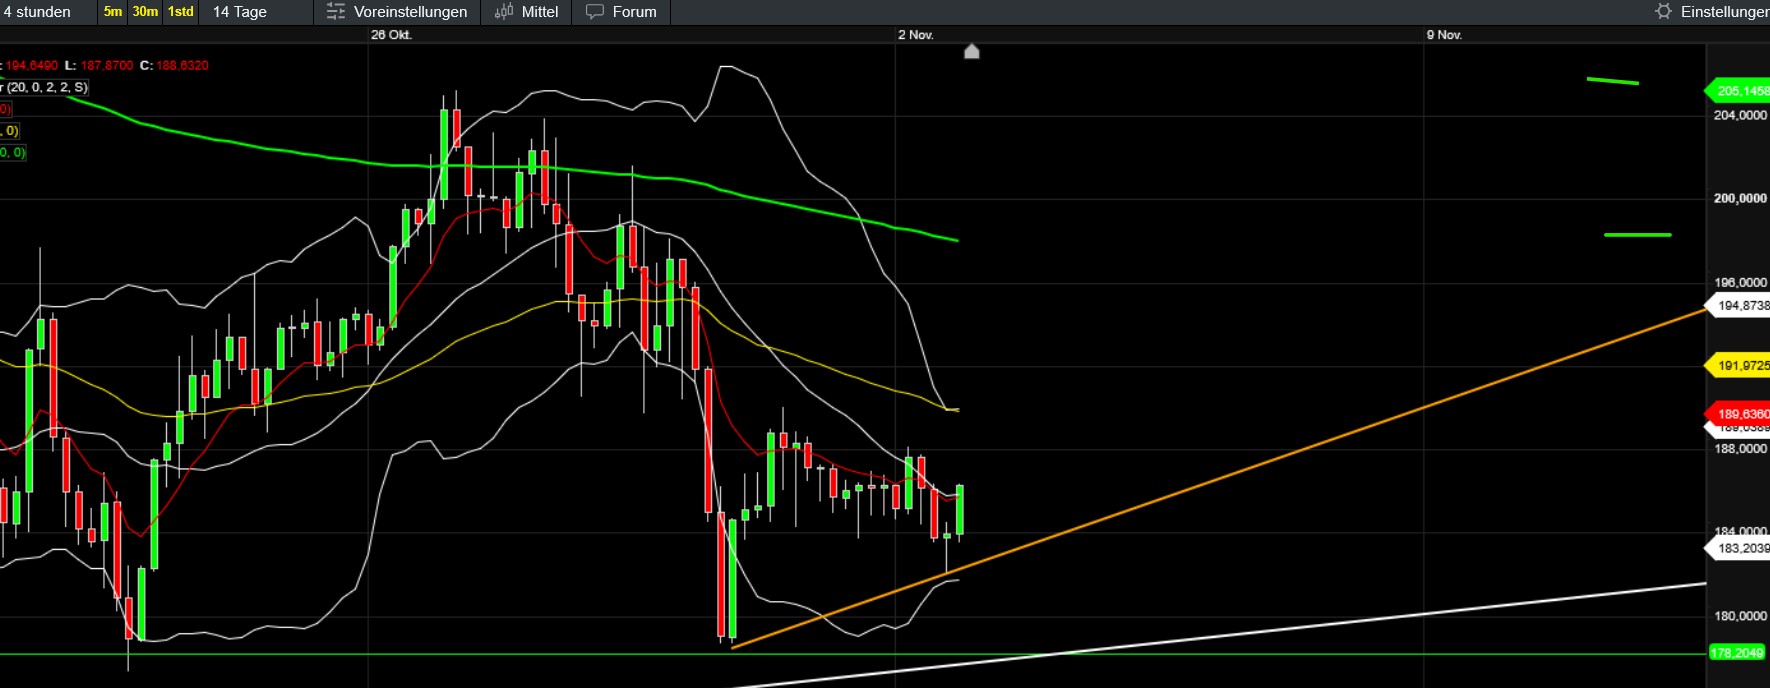Select the green 205,1458 price tag
Image resolution: width=1770 pixels, height=688 pixels.
tap(1740, 91)
